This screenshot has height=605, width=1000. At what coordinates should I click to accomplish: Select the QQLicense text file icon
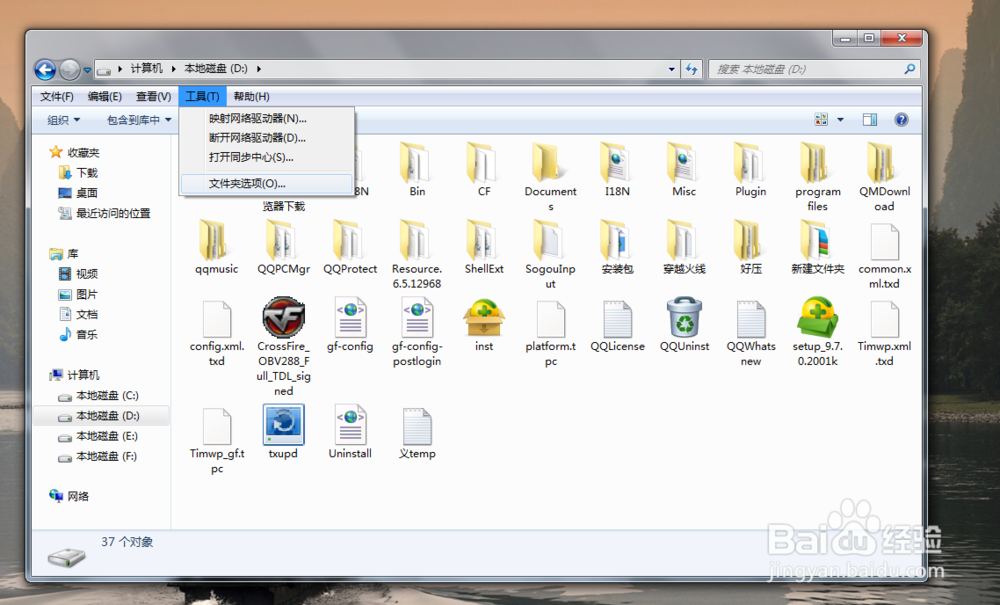(x=617, y=317)
